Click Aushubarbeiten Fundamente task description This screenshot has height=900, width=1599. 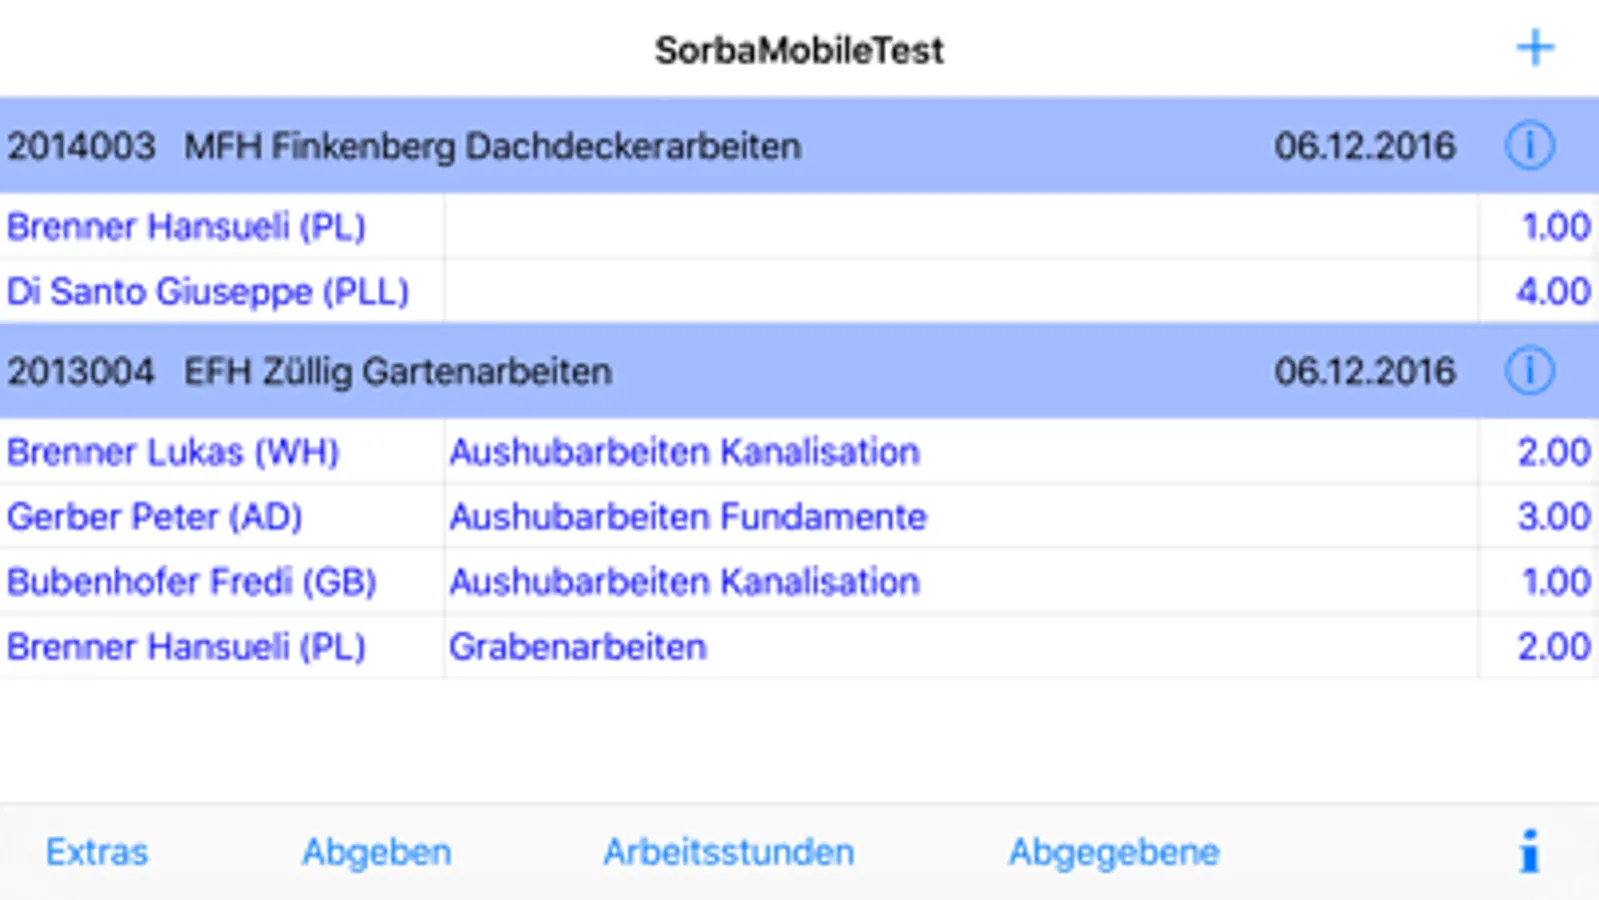[x=688, y=517]
